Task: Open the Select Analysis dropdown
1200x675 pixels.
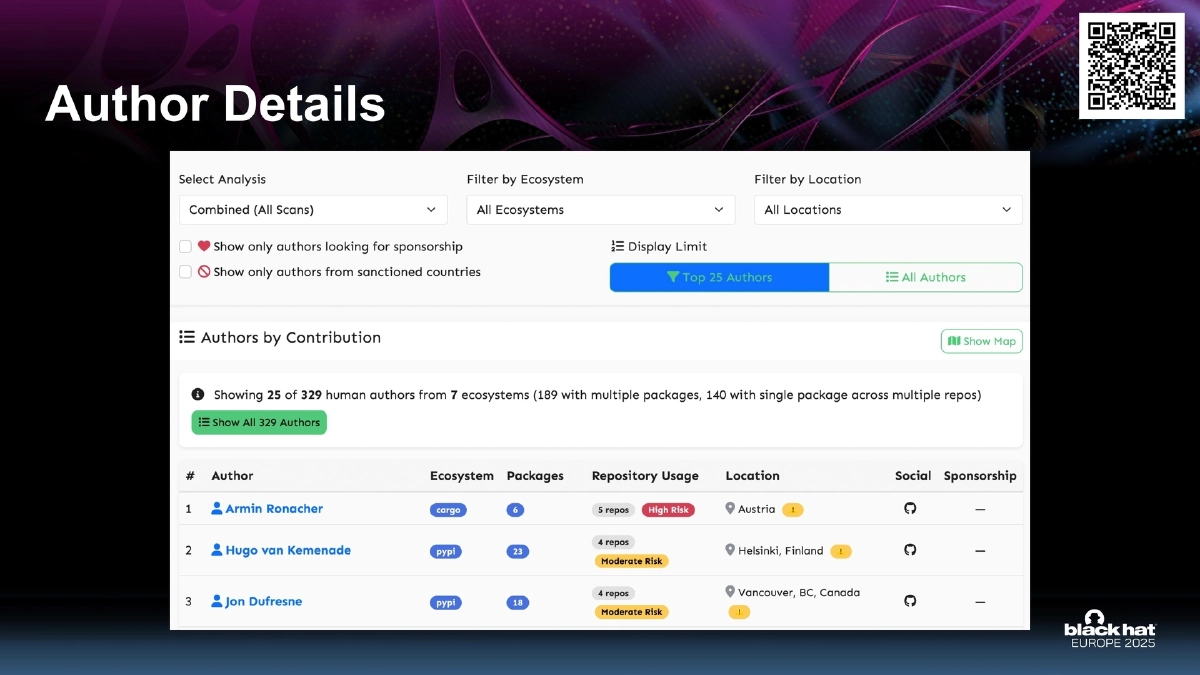Action: [312, 210]
